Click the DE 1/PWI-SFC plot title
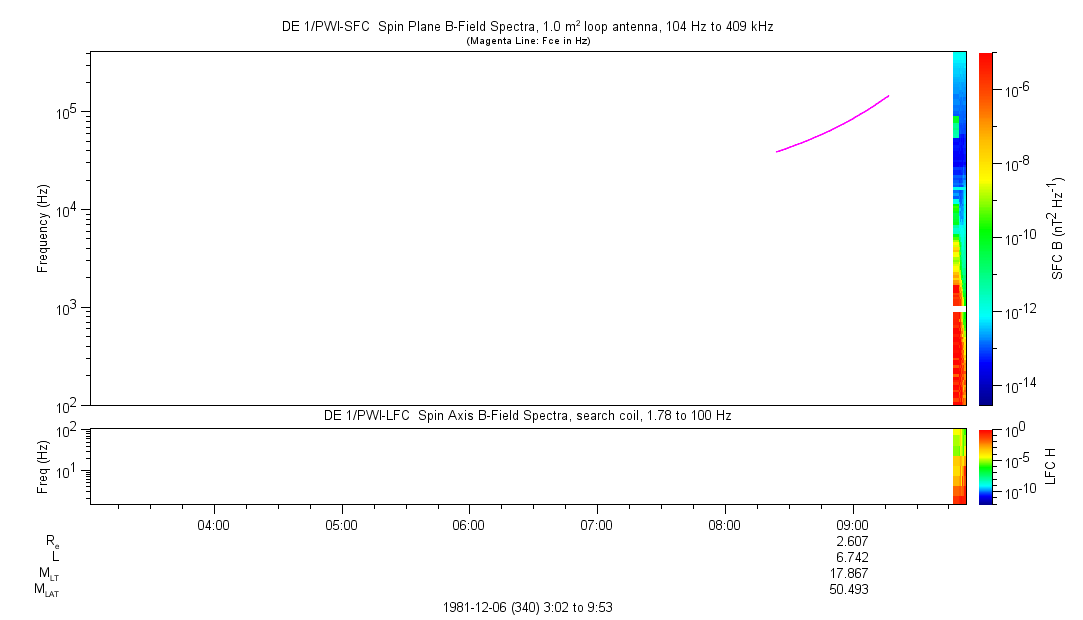 [x=527, y=27]
